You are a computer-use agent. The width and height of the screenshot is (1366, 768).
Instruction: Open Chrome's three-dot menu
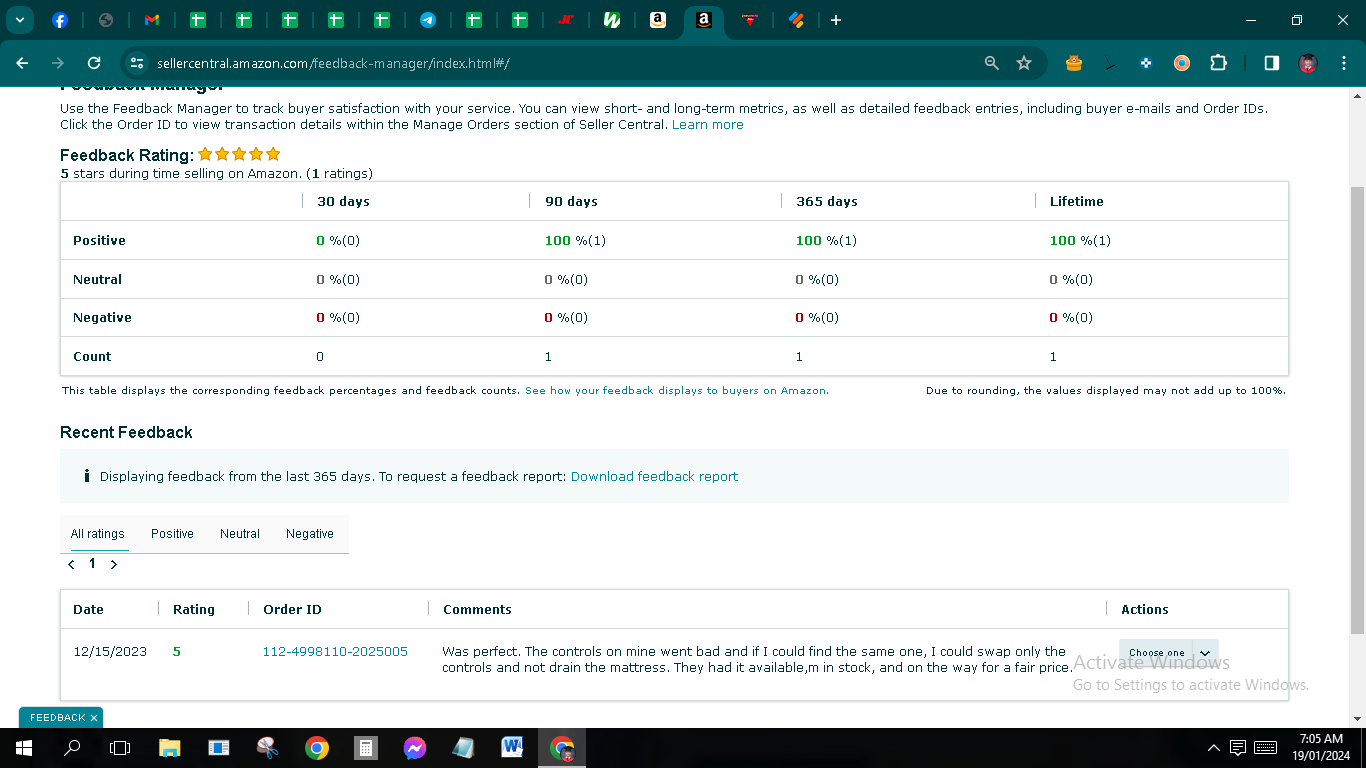click(x=1342, y=63)
